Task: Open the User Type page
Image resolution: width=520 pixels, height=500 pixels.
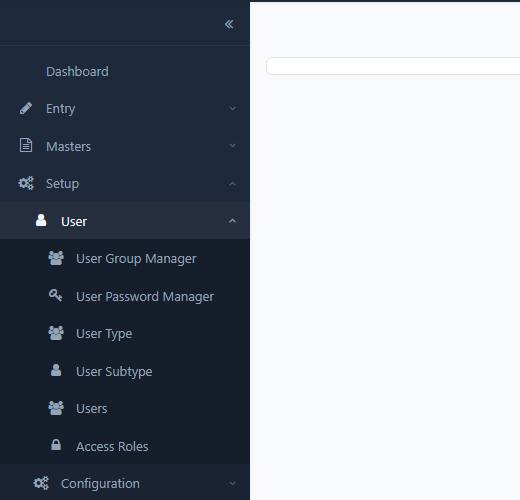Action: [104, 334]
